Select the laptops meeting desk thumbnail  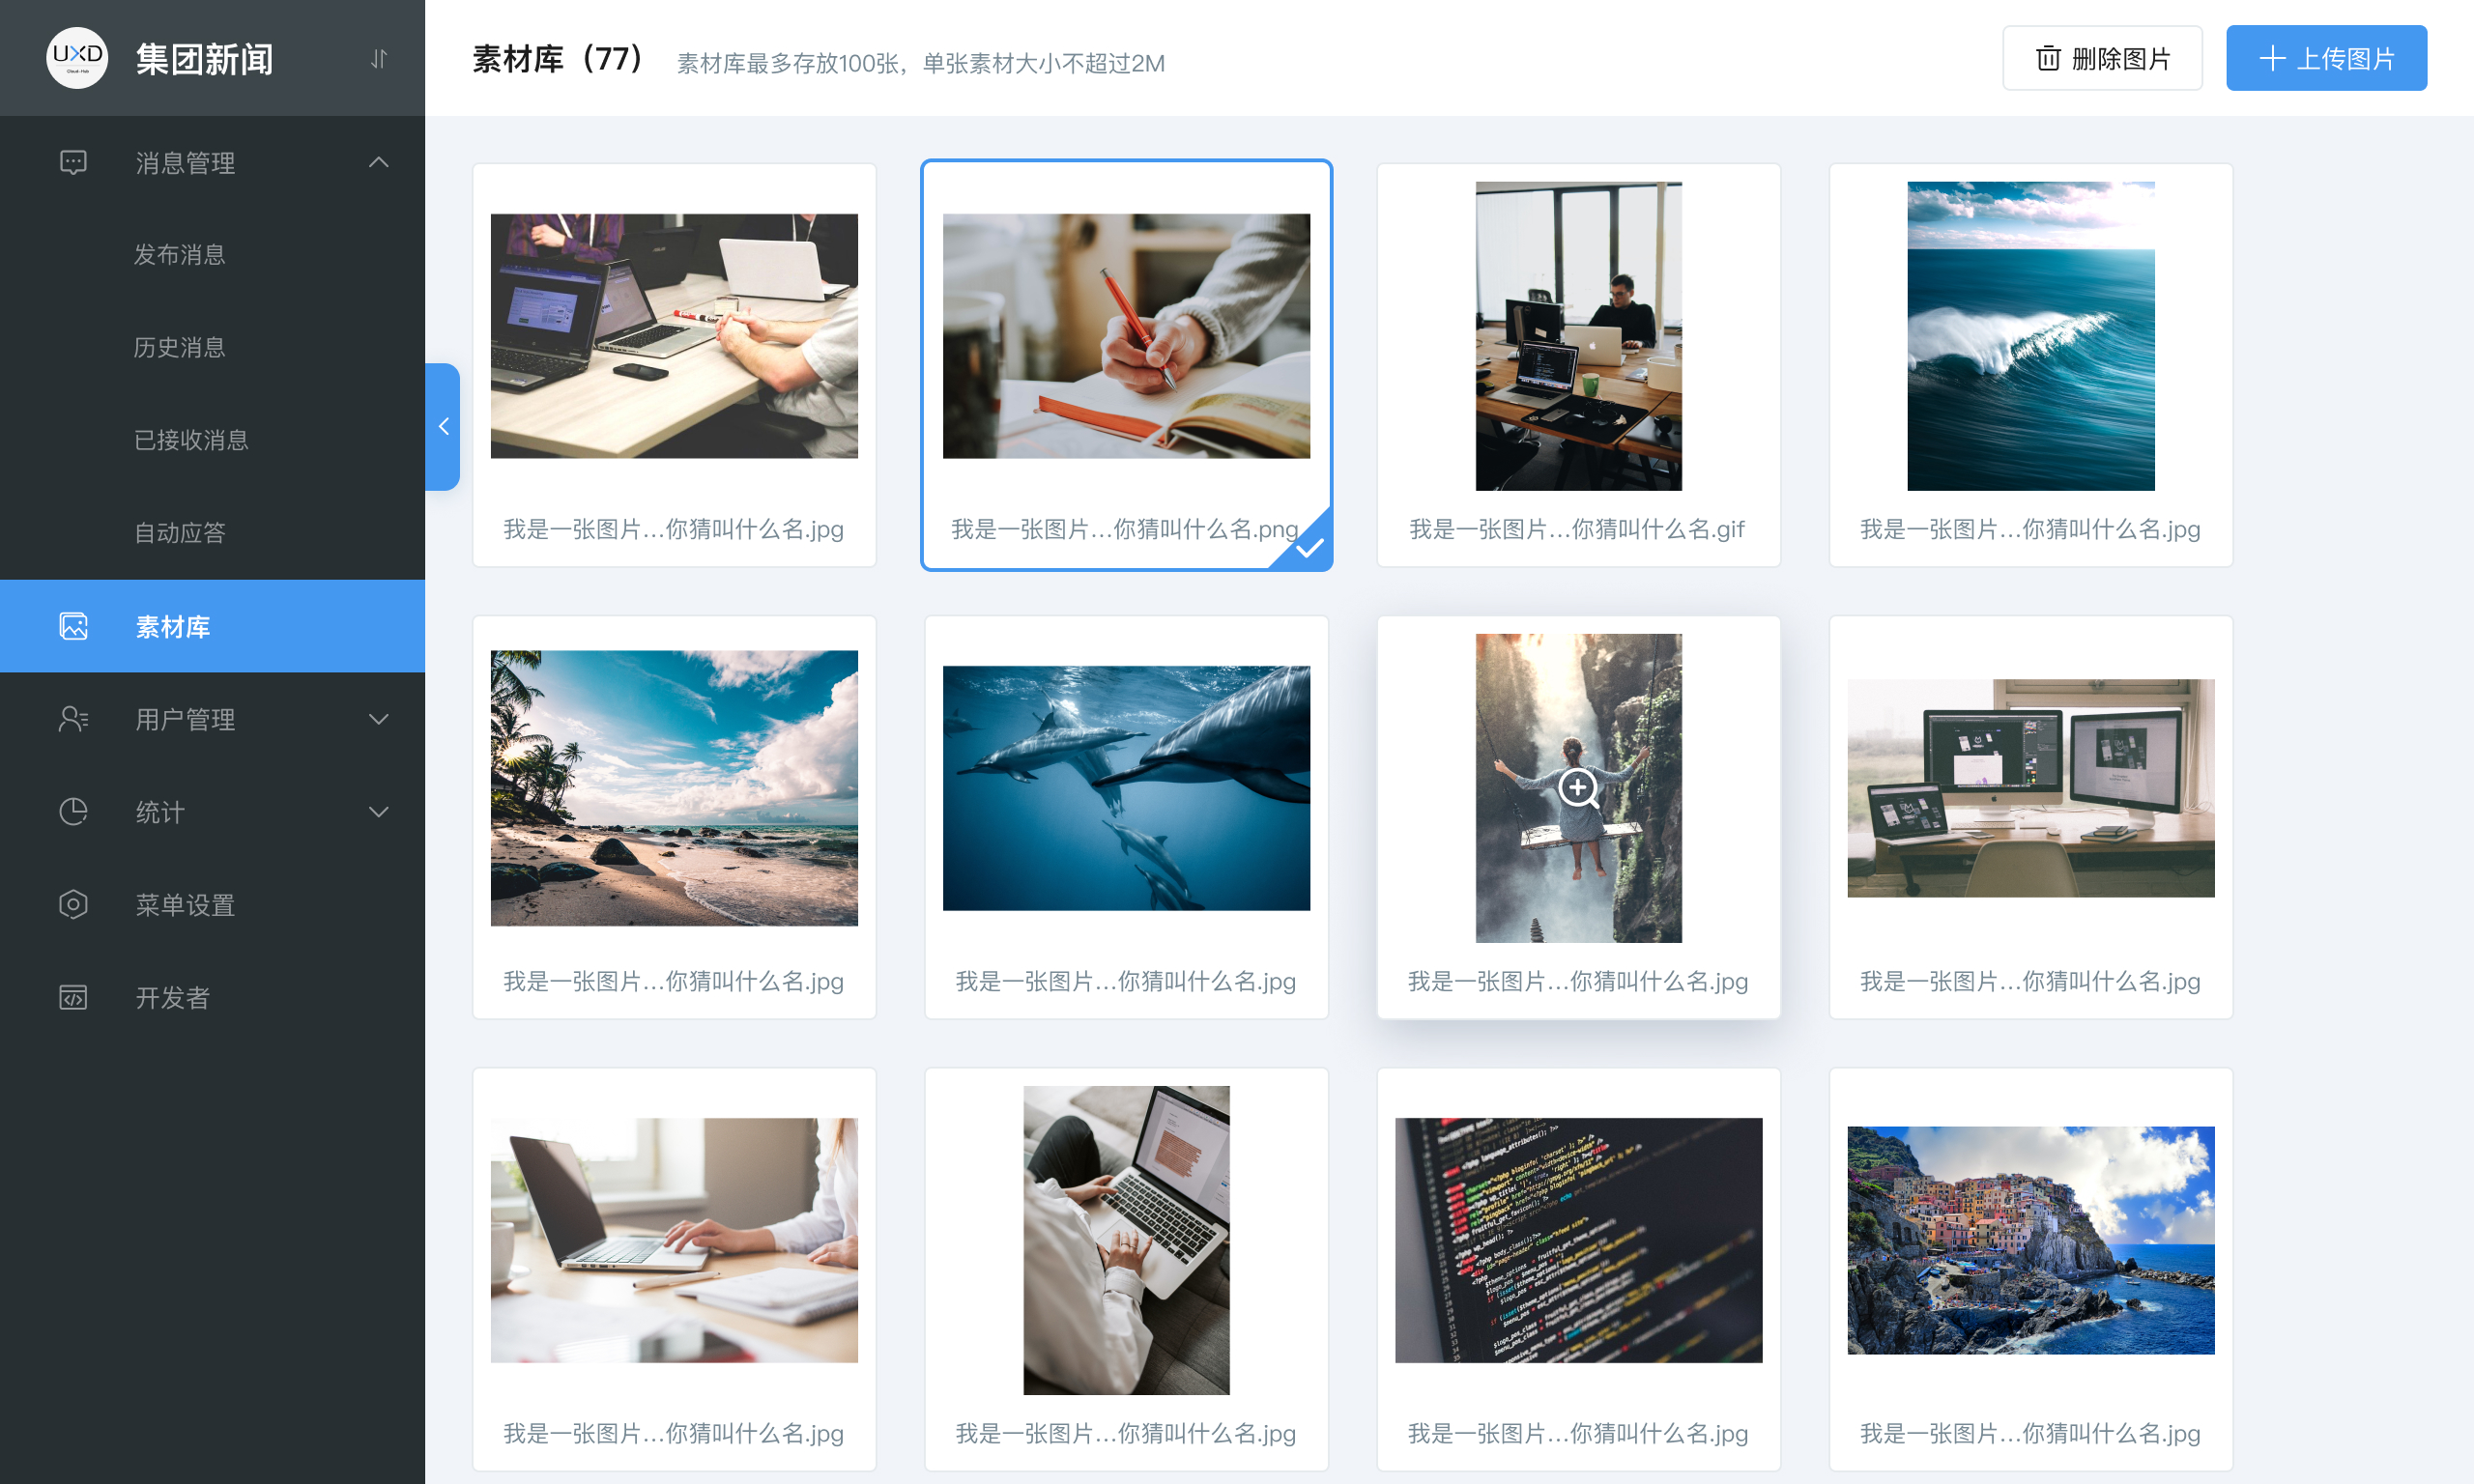[674, 336]
